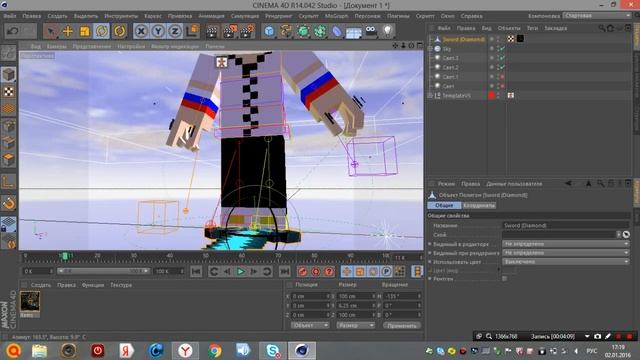Select the Texture mode checkerboard icon
This screenshot has height=360, width=640.
tap(9, 91)
